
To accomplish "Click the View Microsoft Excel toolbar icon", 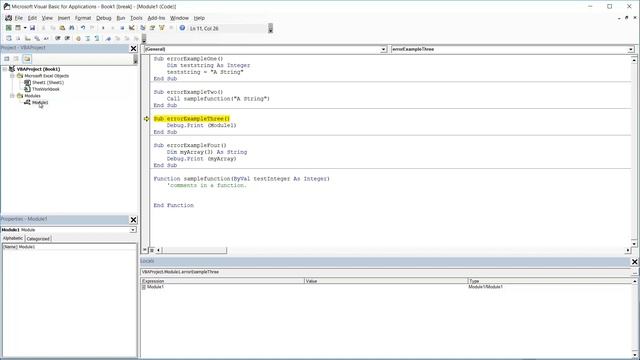I will coord(9,28).
